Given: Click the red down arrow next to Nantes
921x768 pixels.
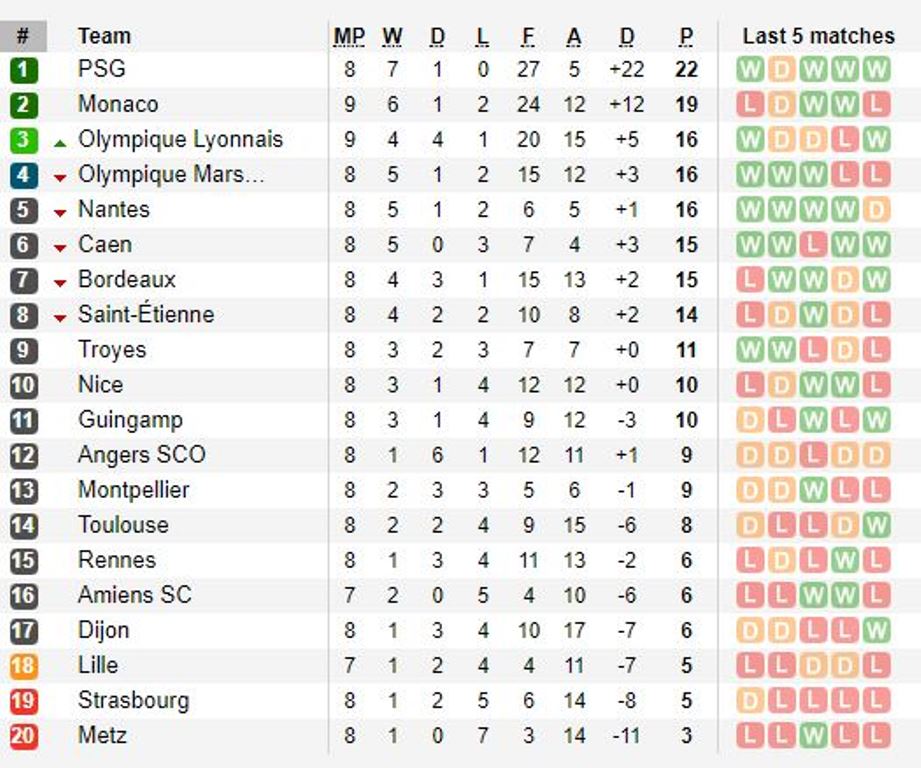Looking at the screenshot, I should (62, 209).
